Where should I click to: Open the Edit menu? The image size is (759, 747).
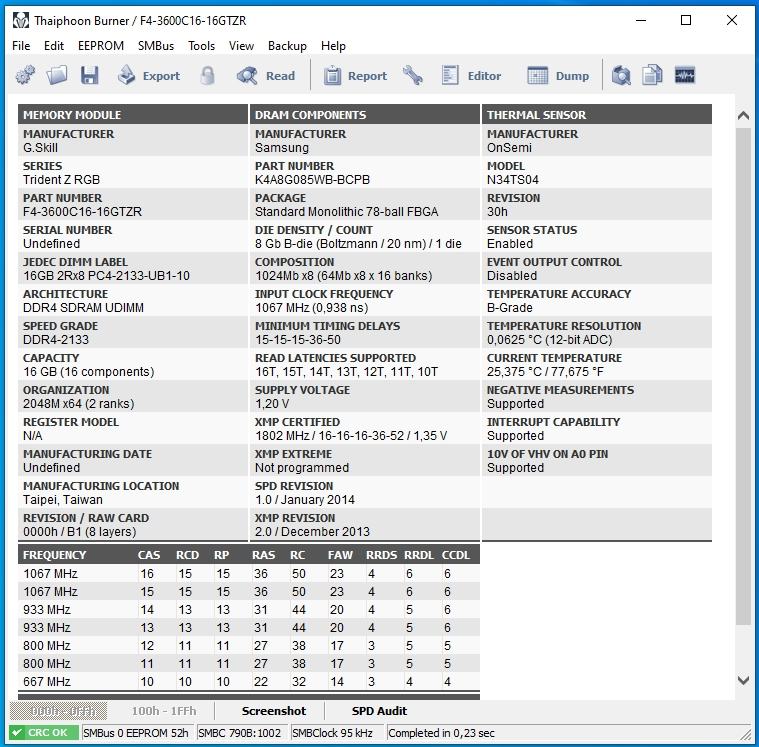coord(54,46)
